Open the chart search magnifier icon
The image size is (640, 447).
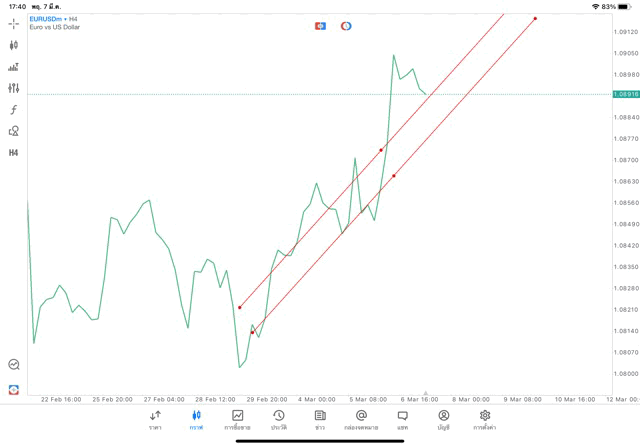[x=14, y=365]
